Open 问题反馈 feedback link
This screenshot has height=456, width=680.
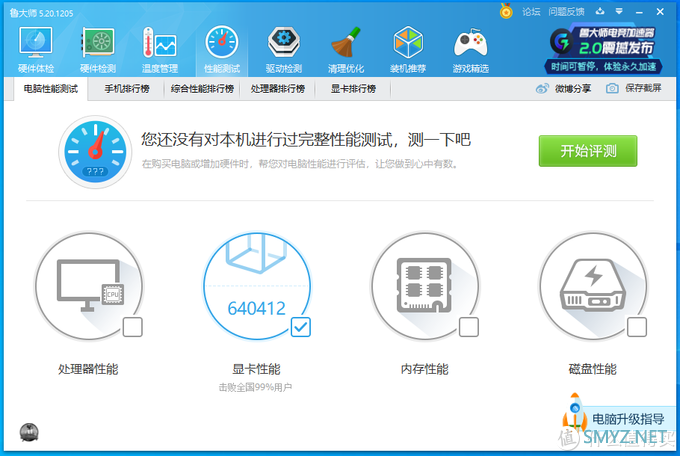pos(566,12)
